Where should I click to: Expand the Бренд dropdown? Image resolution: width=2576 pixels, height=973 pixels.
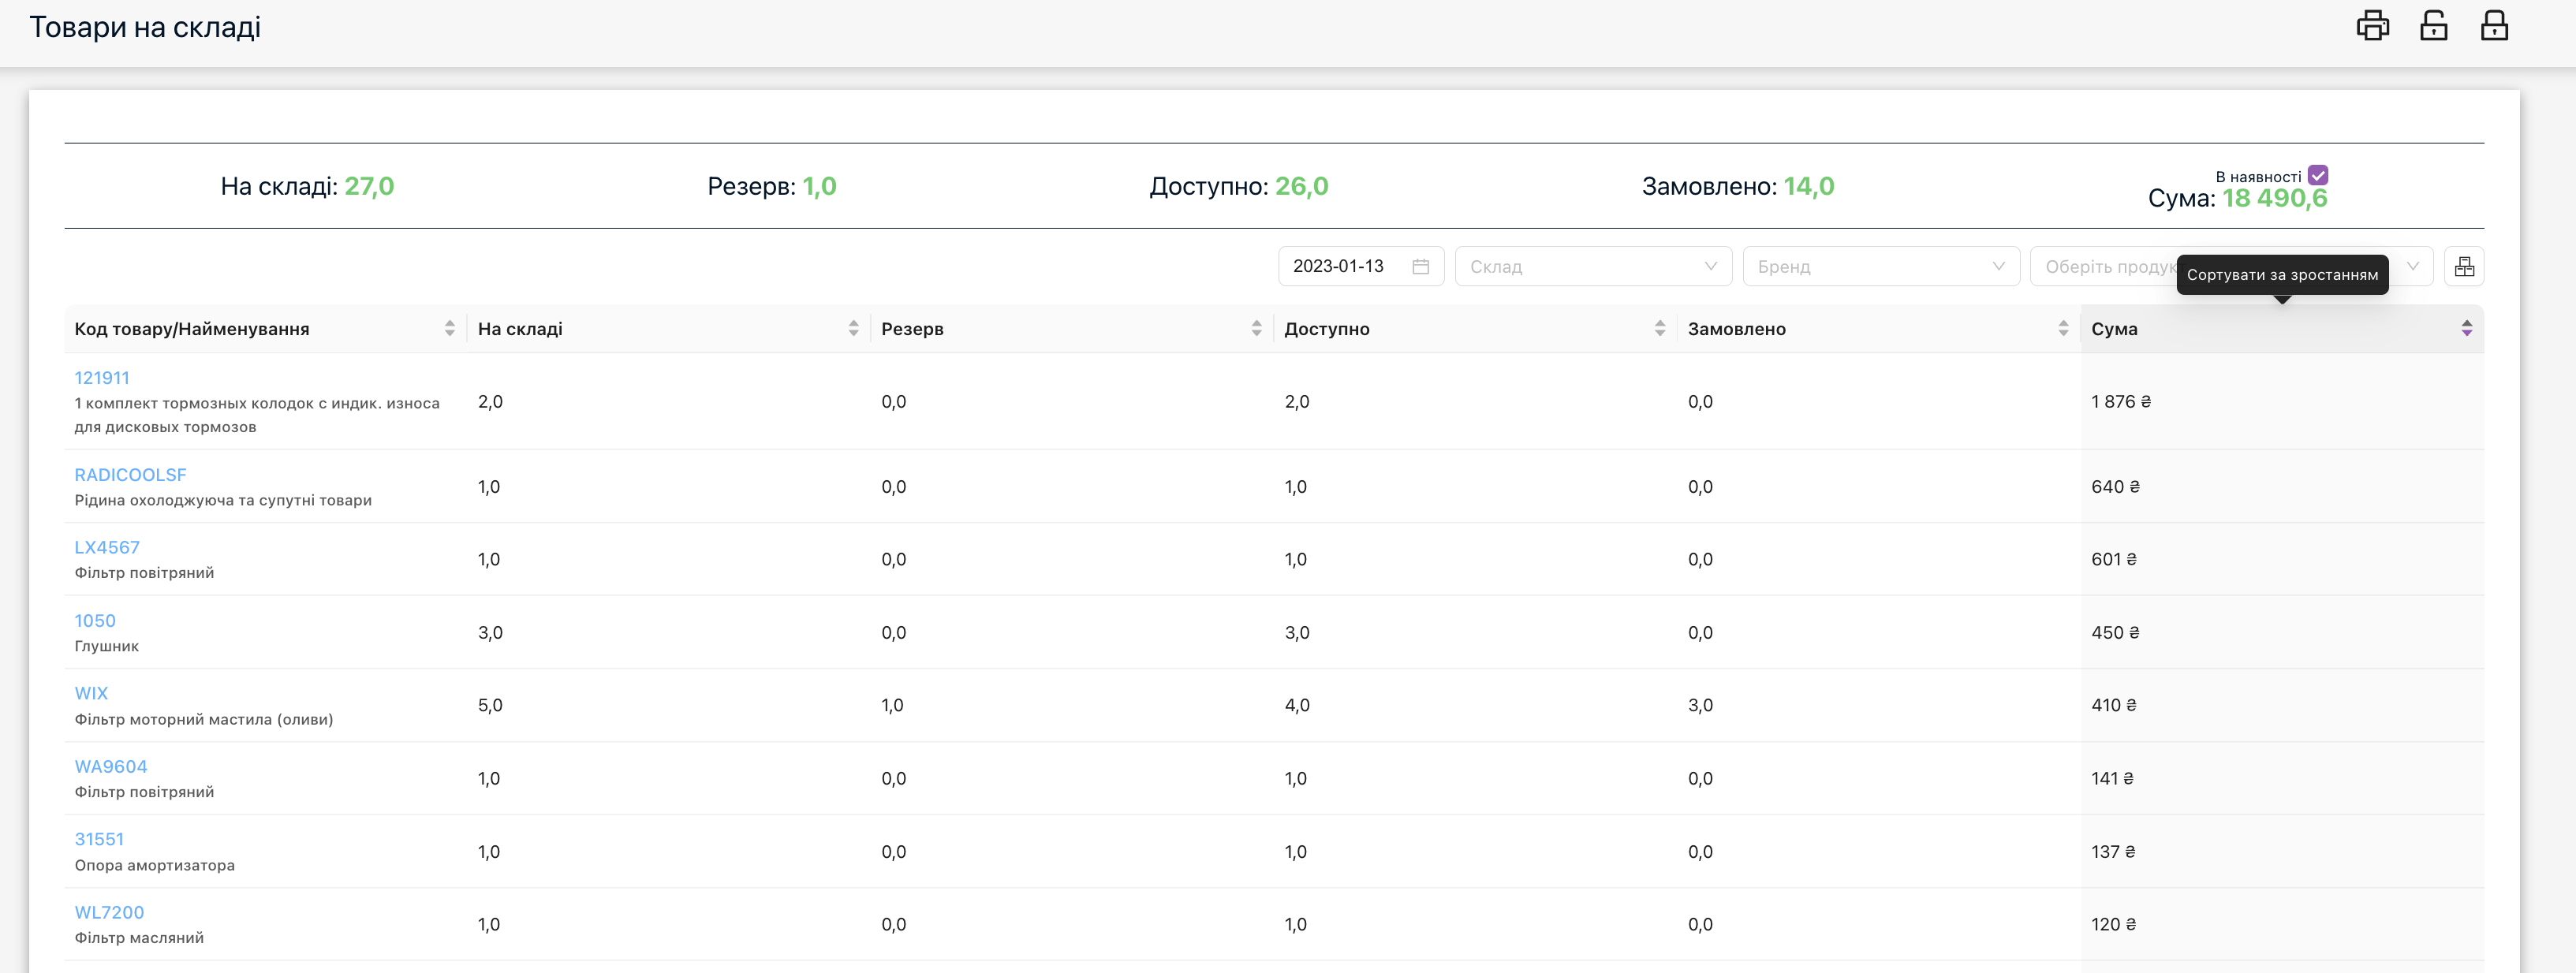coord(1880,266)
